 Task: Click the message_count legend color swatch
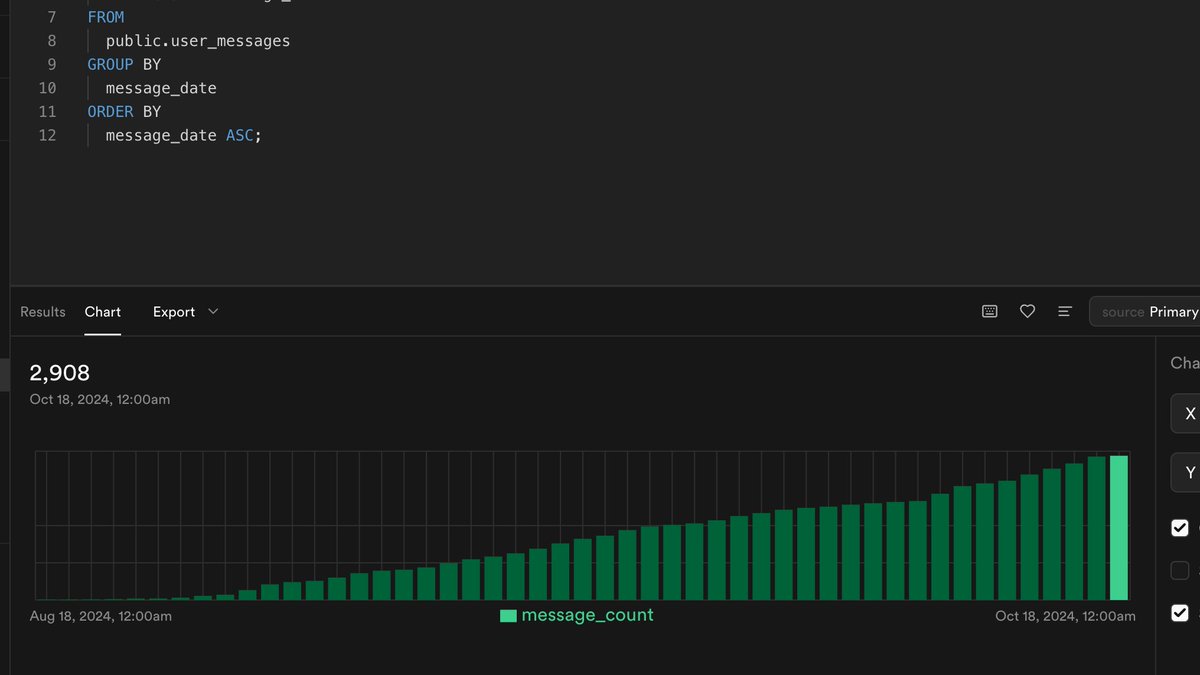[x=508, y=615]
